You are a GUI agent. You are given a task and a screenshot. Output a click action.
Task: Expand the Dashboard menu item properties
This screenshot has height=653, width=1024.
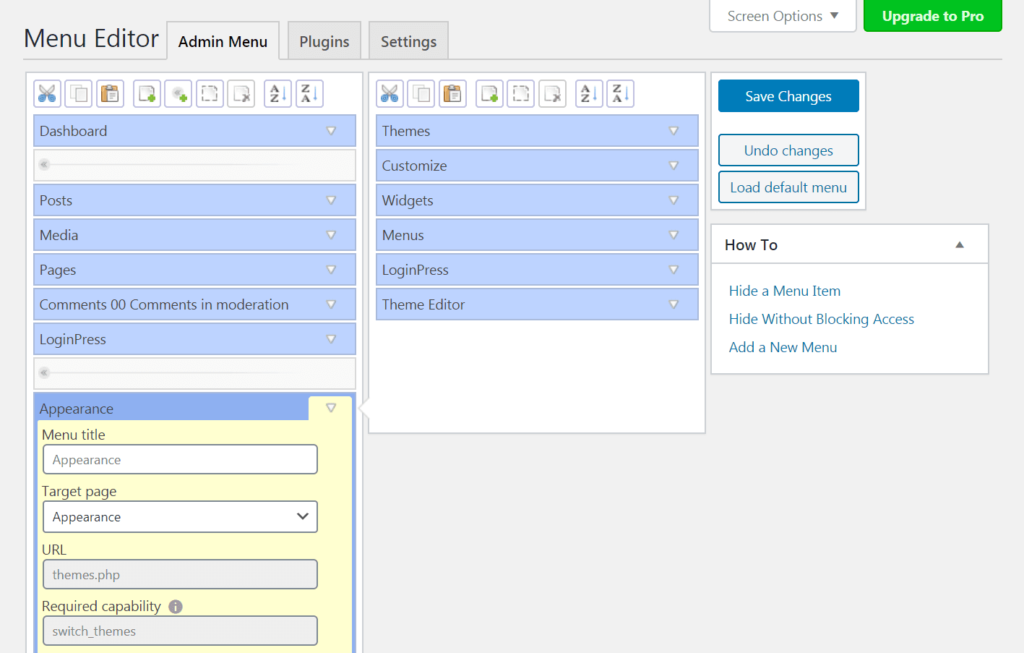(330, 130)
